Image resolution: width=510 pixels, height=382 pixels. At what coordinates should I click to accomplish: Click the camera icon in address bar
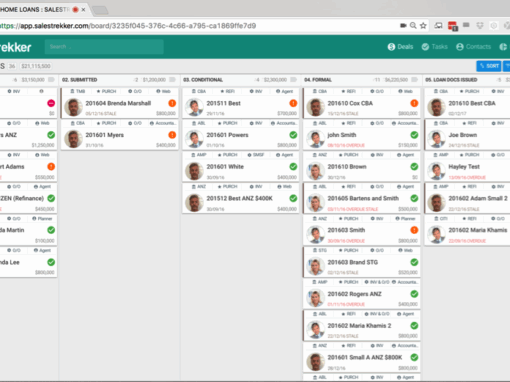pos(403,26)
